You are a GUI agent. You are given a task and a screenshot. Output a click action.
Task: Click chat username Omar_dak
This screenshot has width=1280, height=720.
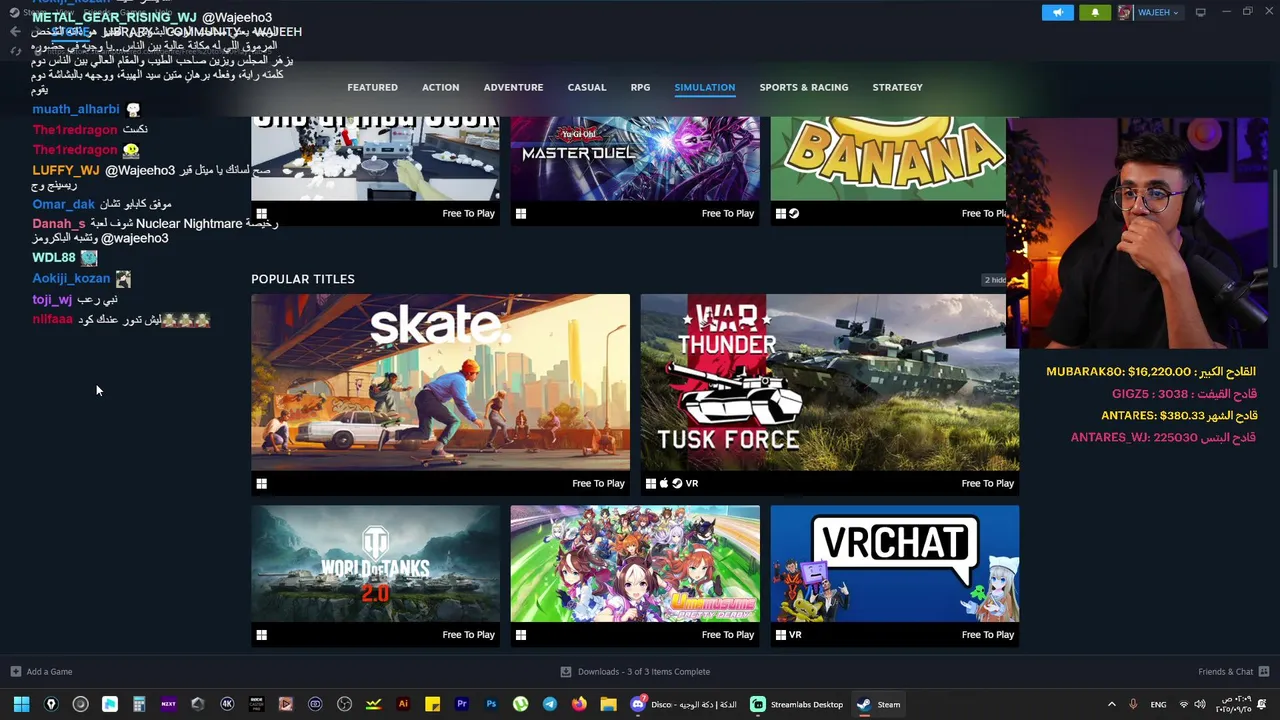(x=63, y=204)
